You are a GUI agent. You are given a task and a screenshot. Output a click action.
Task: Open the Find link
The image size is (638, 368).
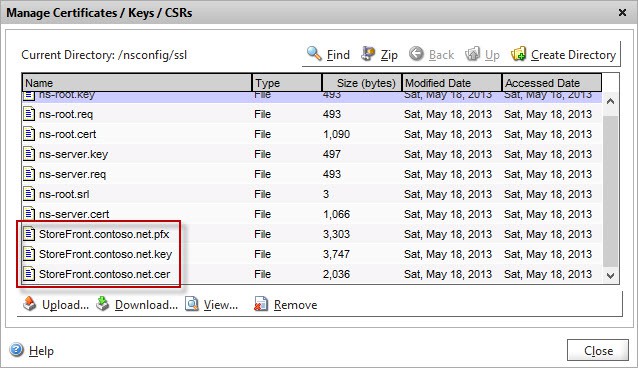[338, 55]
